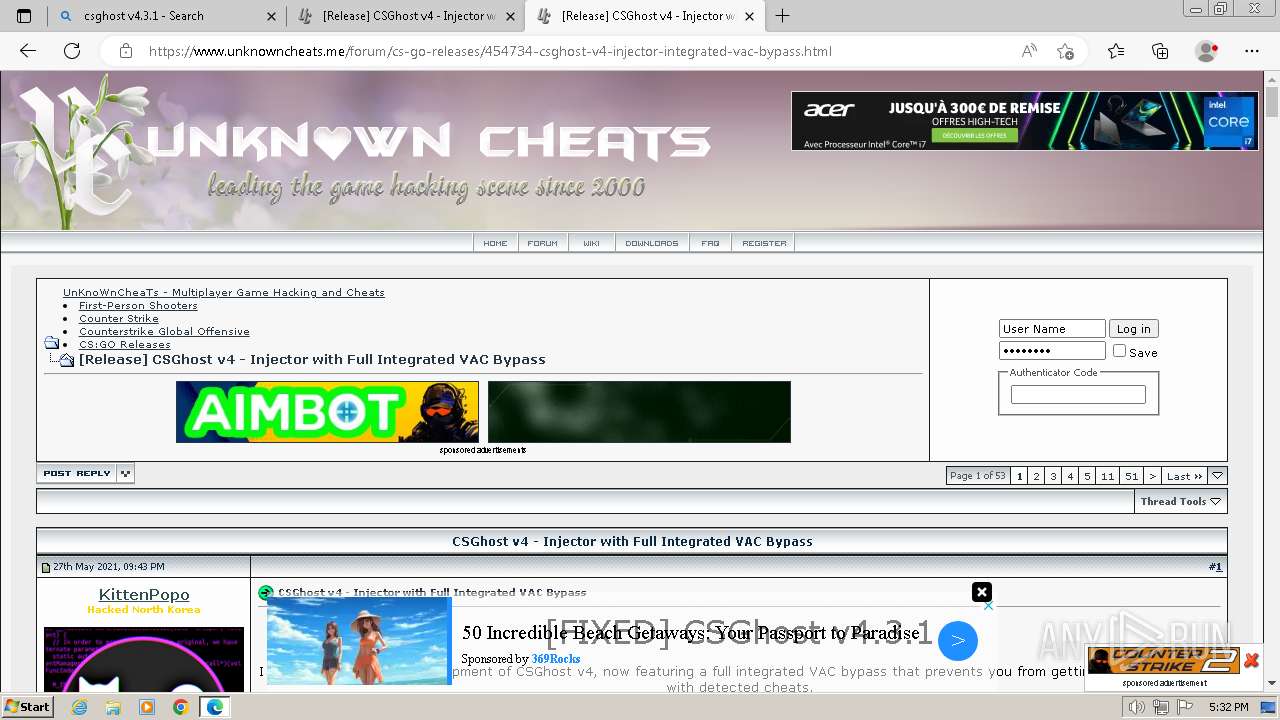This screenshot has height=720, width=1280.
Task: Reload the current page
Action: [x=72, y=51]
